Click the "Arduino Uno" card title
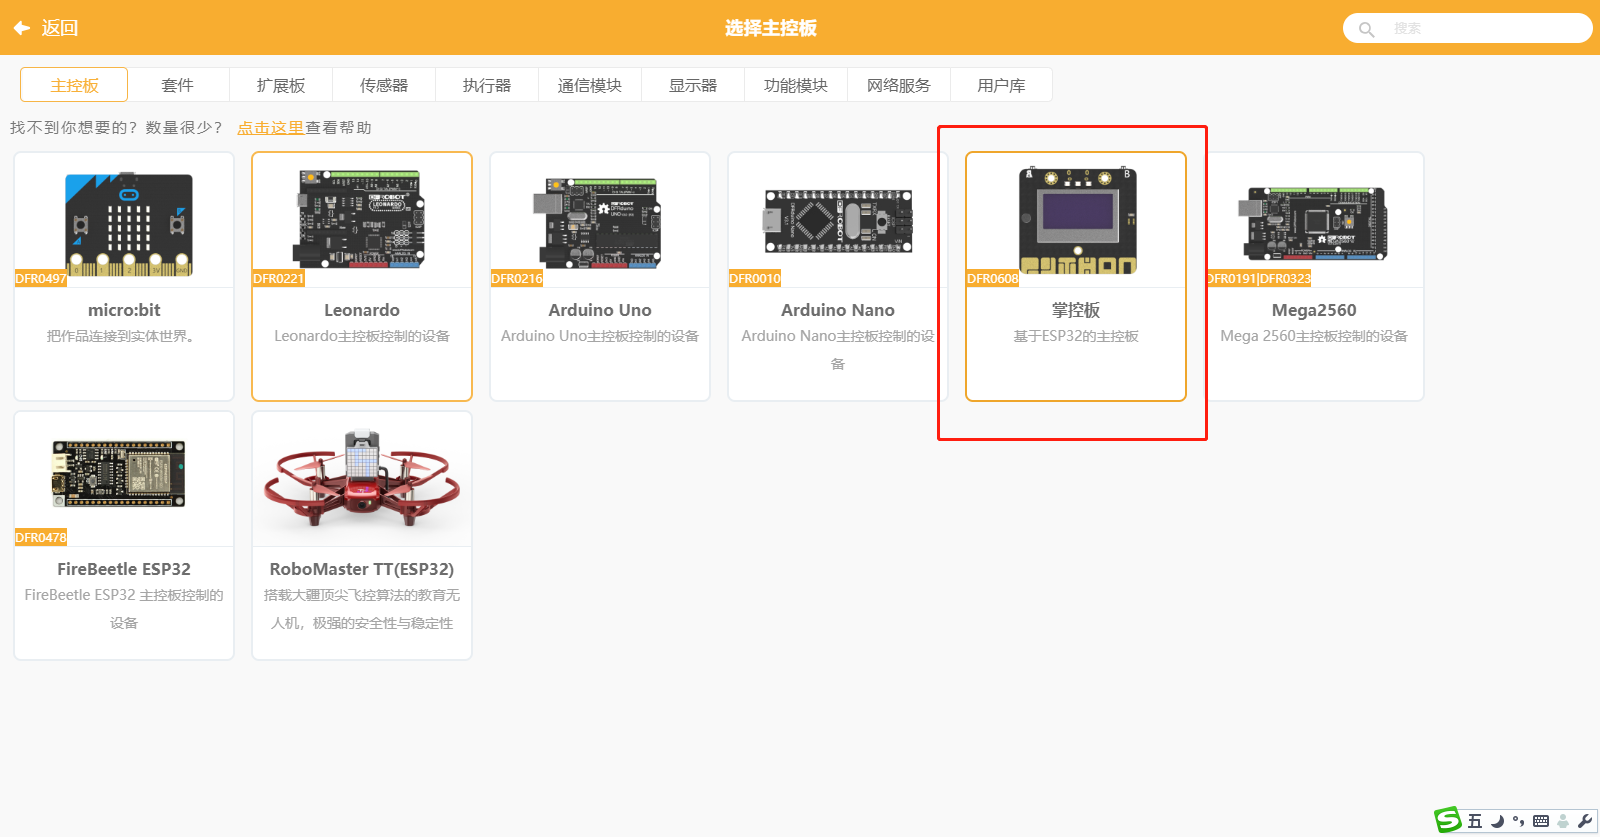 (x=600, y=310)
